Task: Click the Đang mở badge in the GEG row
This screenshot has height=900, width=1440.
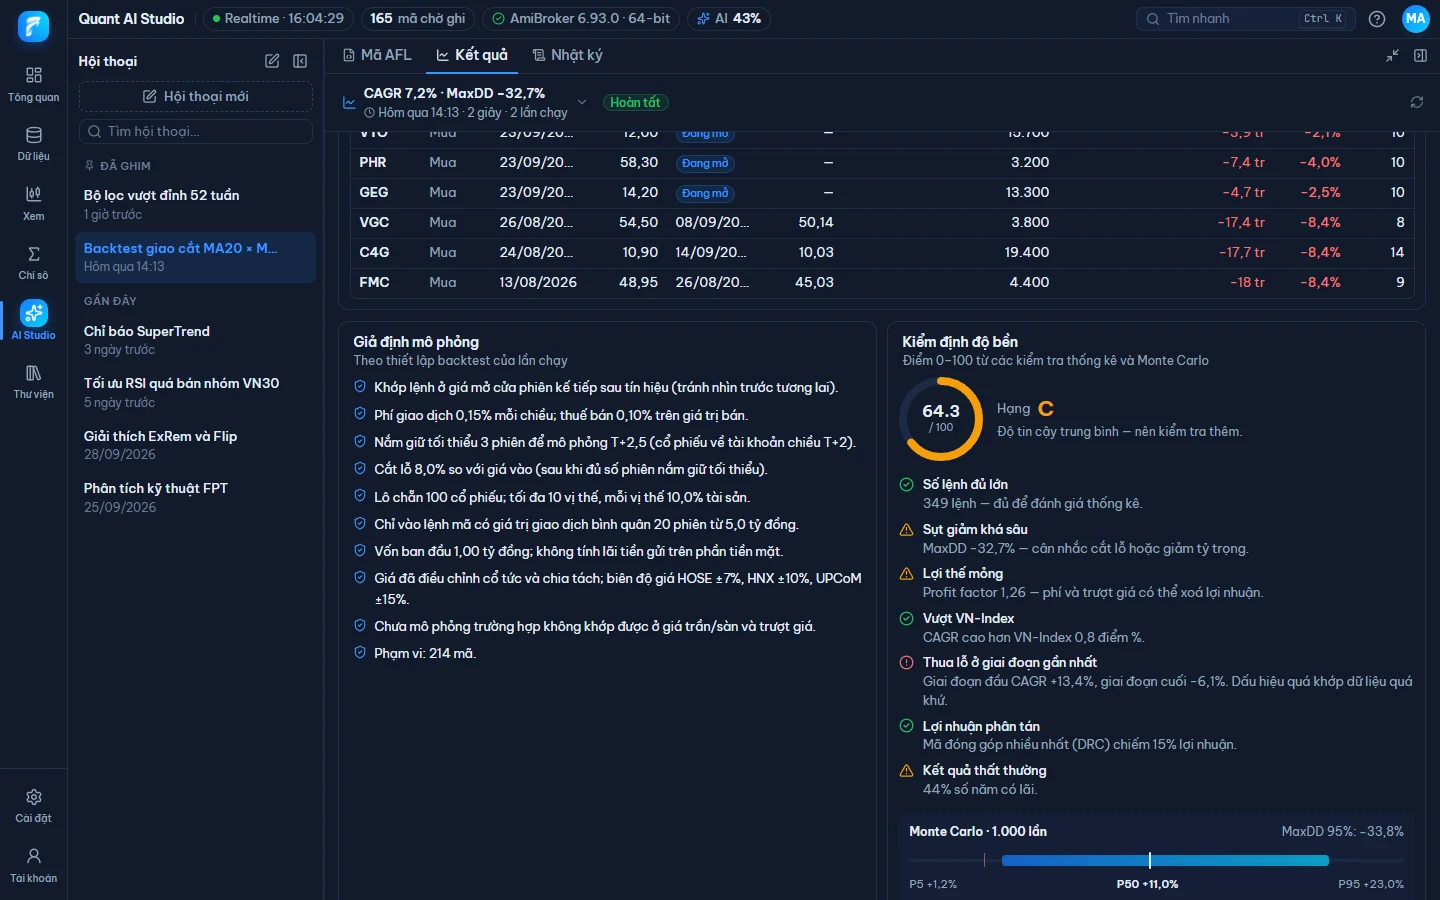Action: (x=705, y=193)
